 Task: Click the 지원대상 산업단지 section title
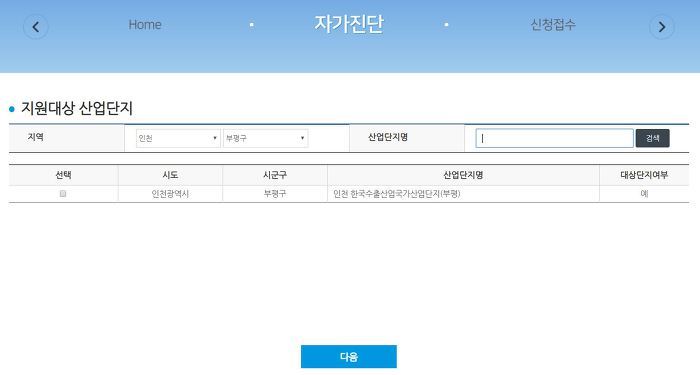pyautogui.click(x=77, y=108)
